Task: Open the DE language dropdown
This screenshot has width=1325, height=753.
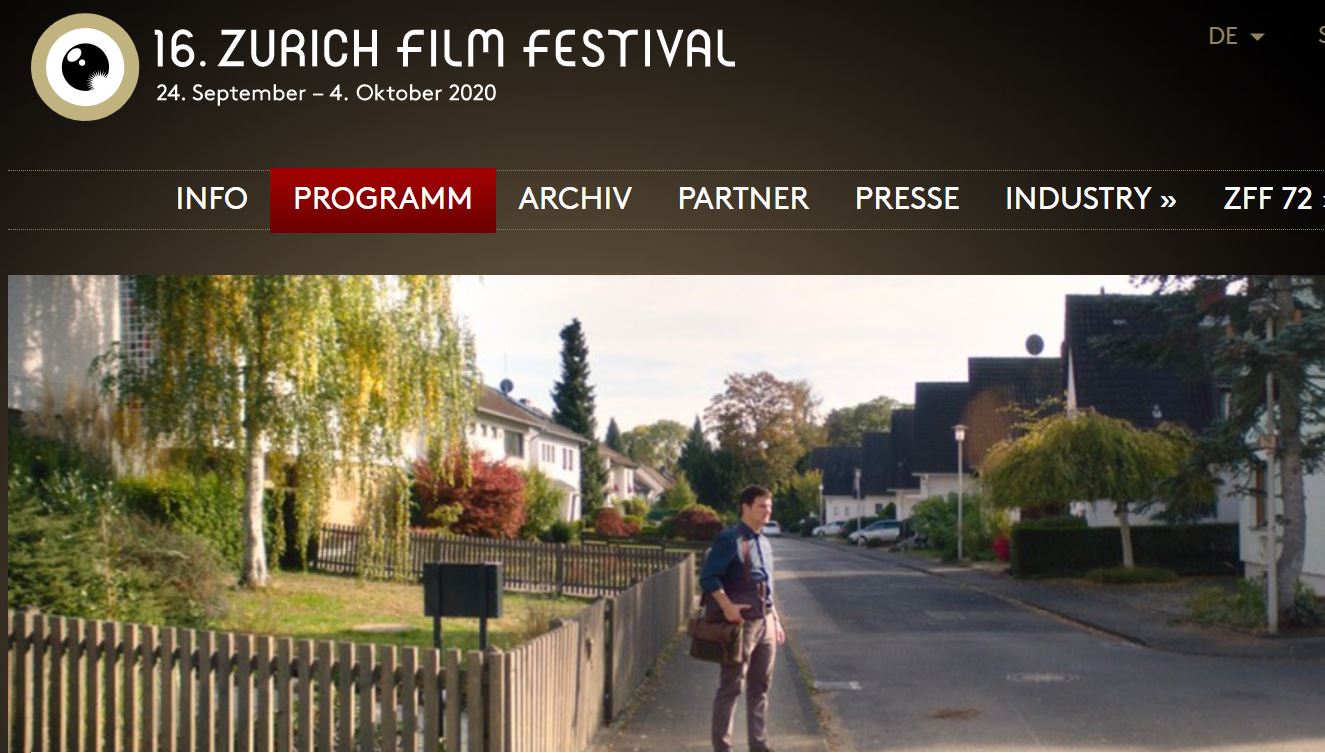Action: click(1236, 36)
